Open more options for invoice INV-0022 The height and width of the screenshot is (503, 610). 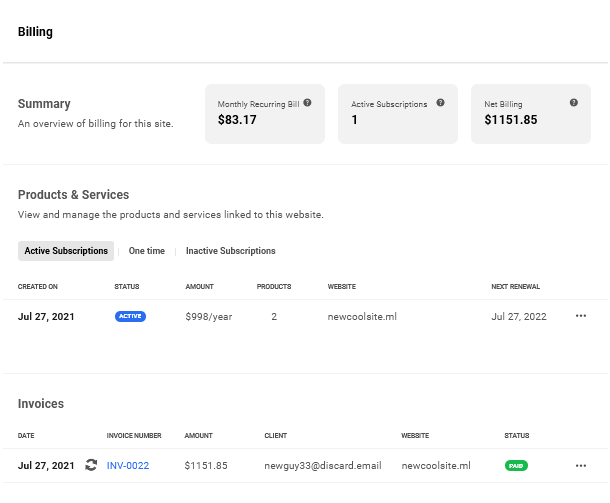coord(581,466)
